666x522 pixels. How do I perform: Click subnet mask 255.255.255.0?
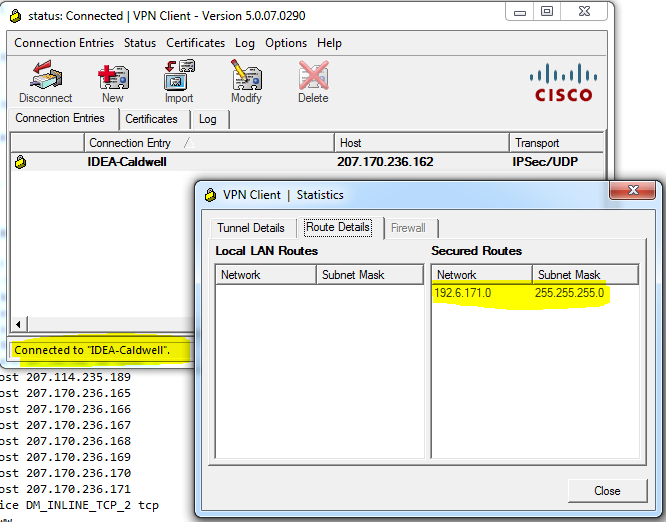tap(569, 293)
